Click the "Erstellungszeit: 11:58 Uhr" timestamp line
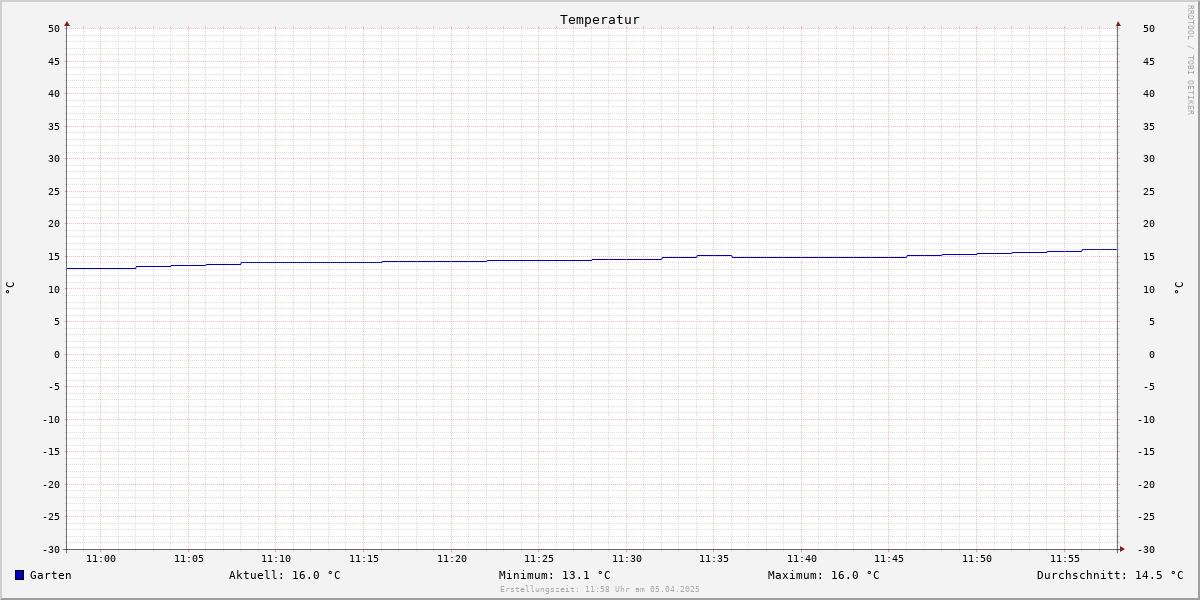This screenshot has width=1200, height=600. click(600, 589)
